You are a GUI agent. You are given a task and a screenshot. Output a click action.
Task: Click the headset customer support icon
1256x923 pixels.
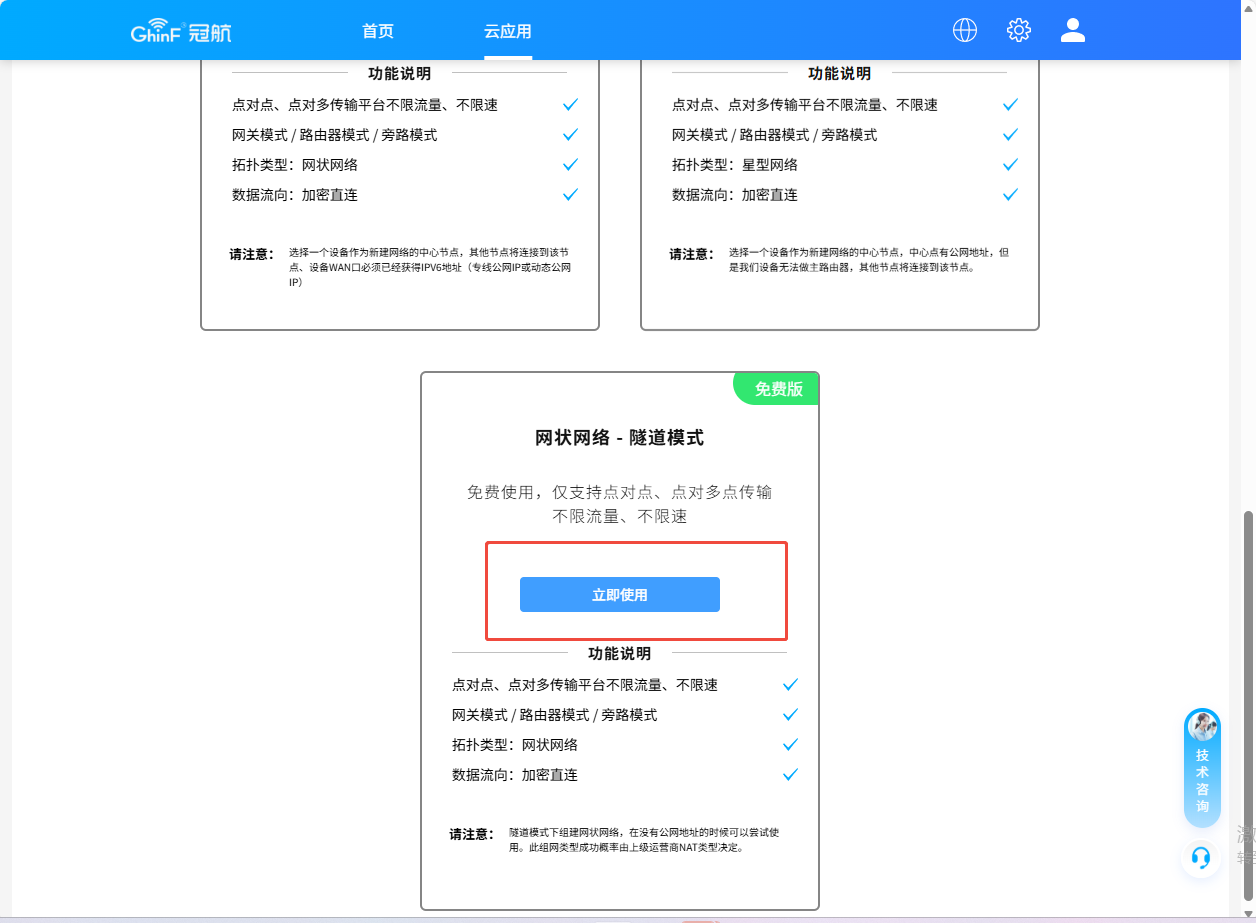(x=1201, y=858)
